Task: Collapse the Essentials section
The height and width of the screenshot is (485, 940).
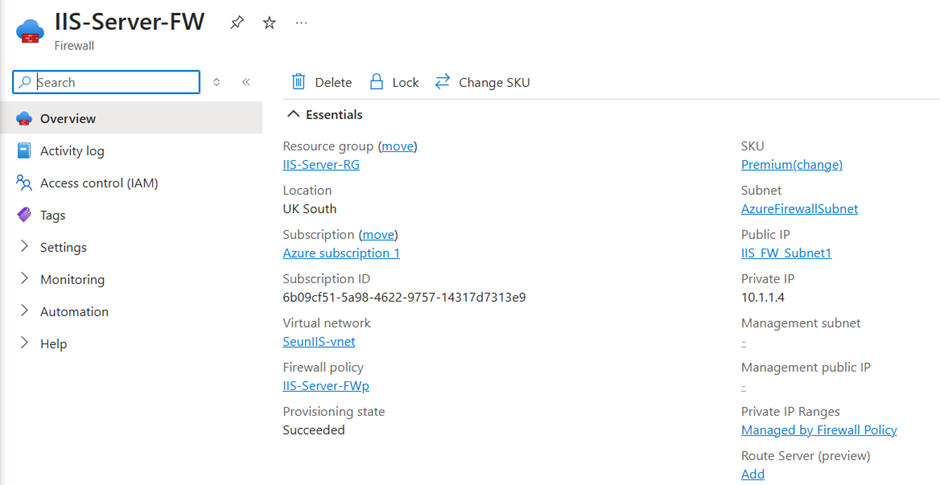Action: click(x=294, y=115)
